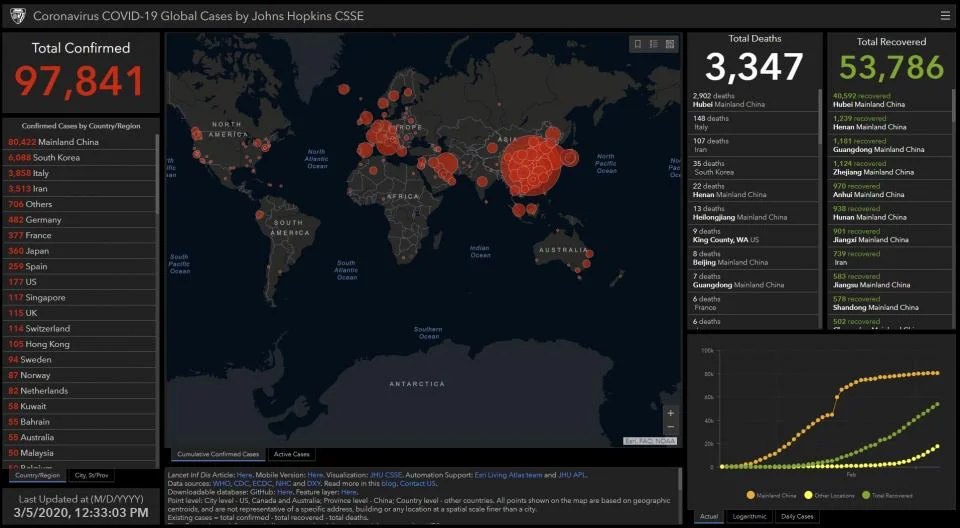Open the Esri Living Atlas team link
This screenshot has height=528, width=960.
pos(508,475)
